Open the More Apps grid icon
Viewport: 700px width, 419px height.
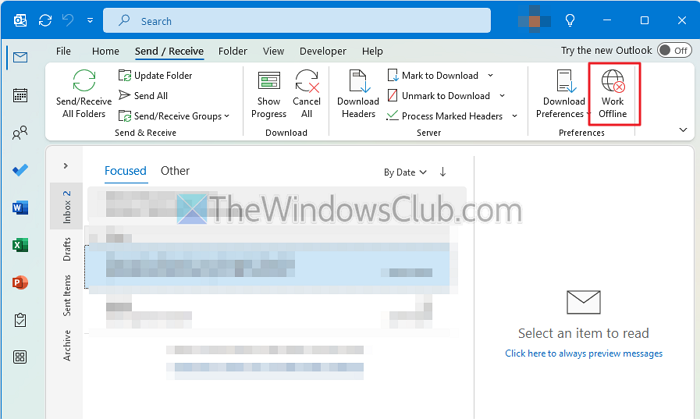tap(20, 357)
